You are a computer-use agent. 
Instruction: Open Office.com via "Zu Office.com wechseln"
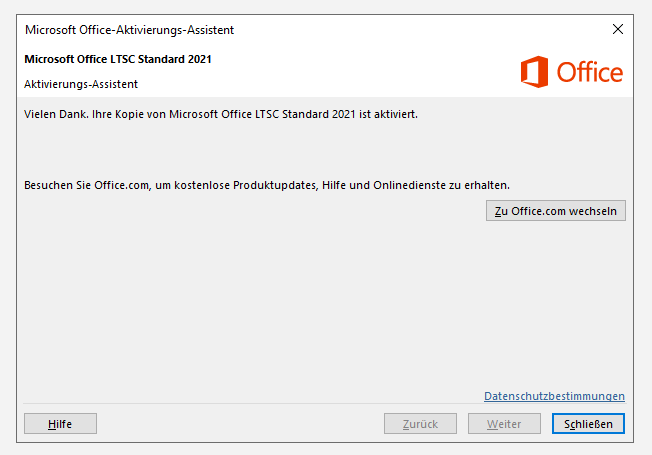pyautogui.click(x=555, y=210)
